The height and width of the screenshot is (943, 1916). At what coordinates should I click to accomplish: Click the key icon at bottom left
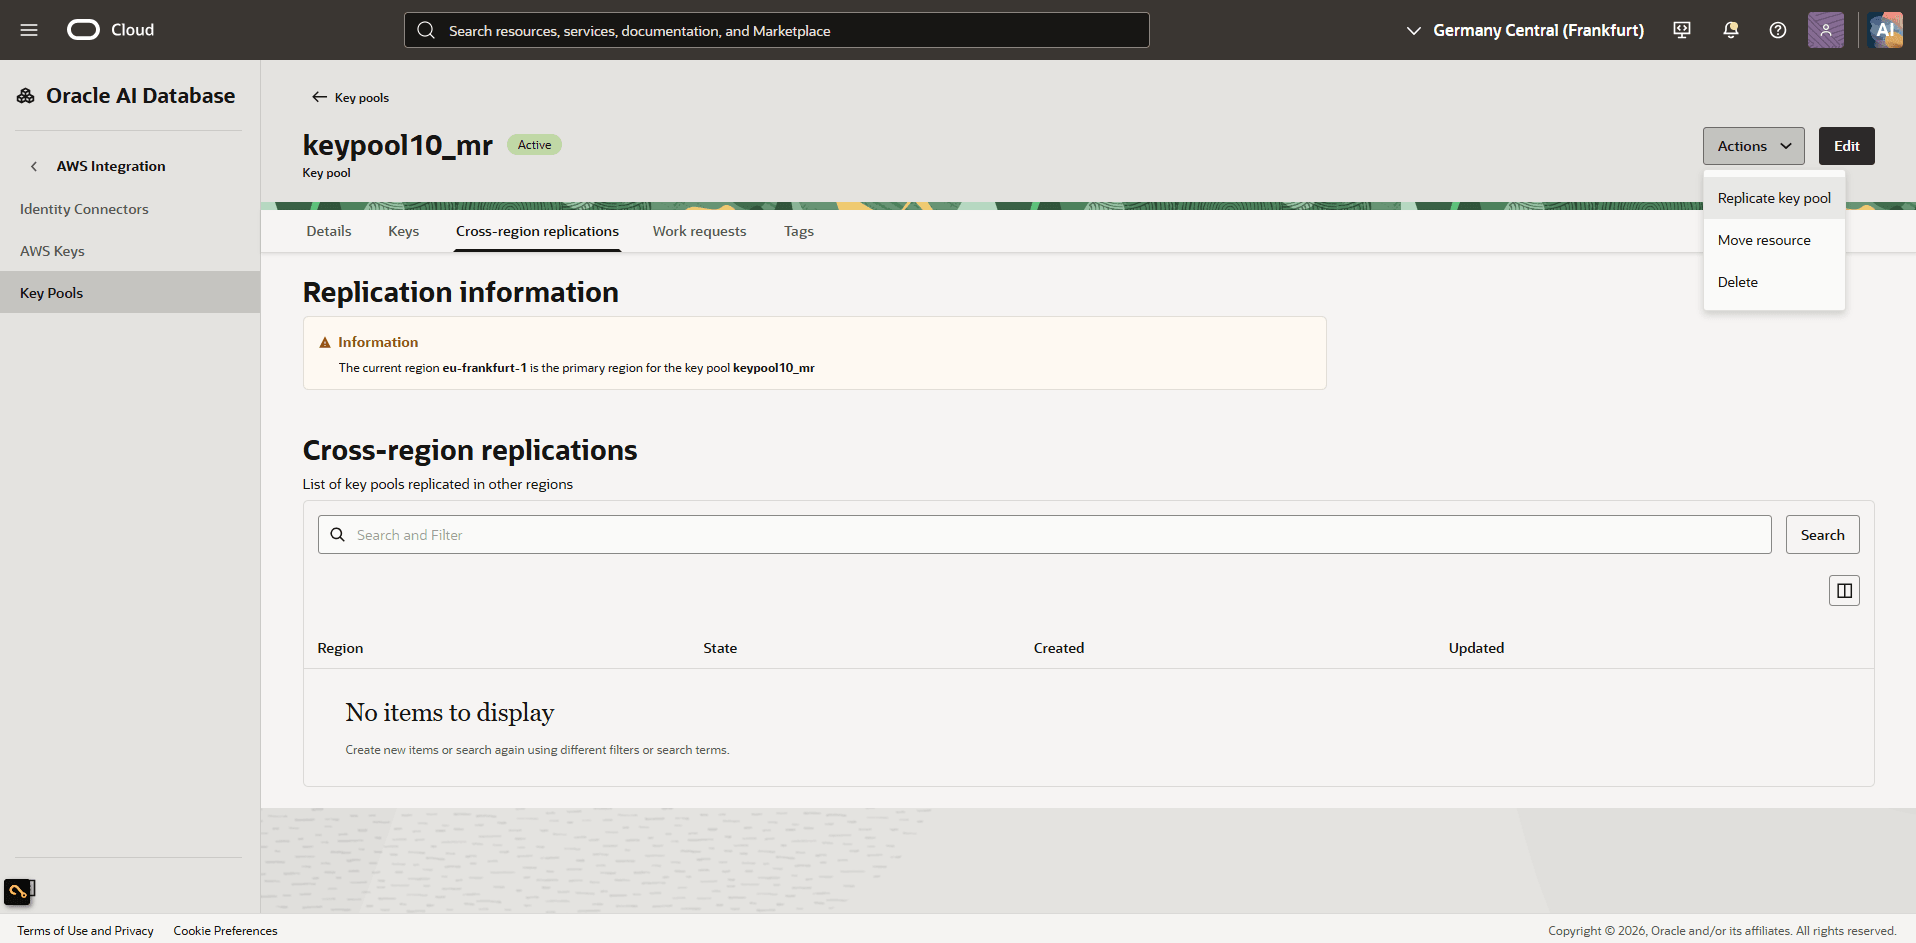19,890
